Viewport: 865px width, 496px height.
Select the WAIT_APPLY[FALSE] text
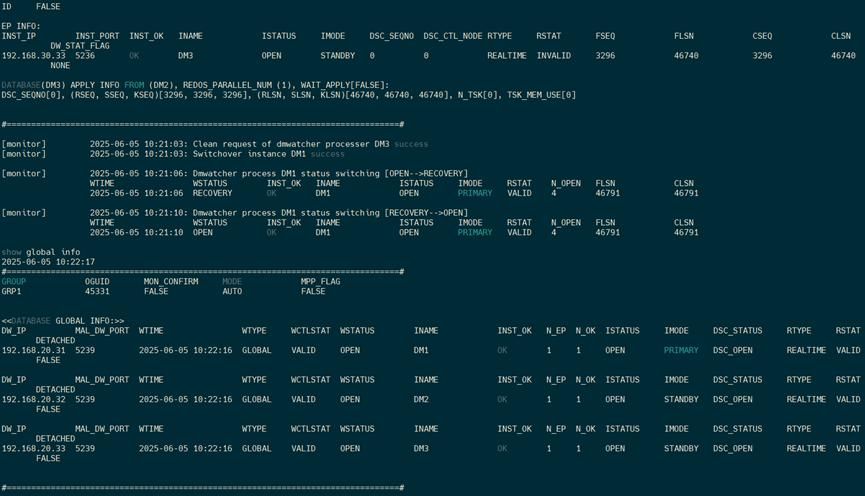[x=344, y=85]
